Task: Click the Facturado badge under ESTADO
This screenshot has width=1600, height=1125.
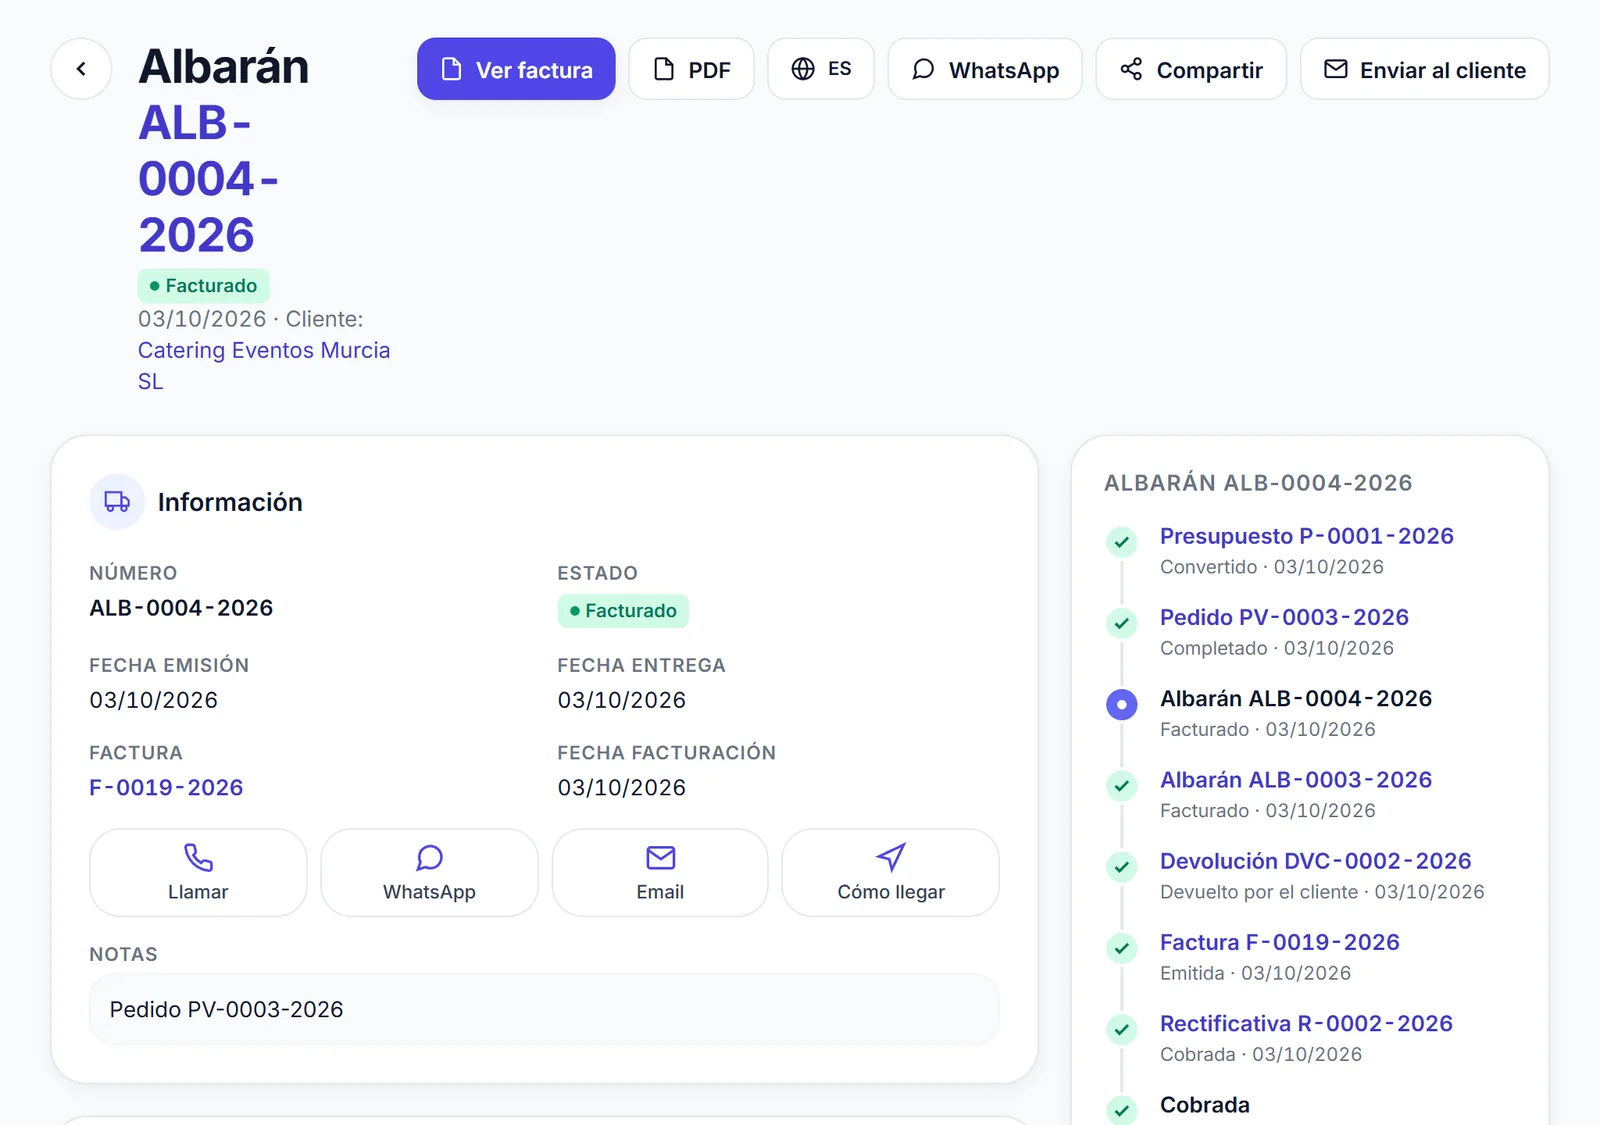Action: click(623, 611)
